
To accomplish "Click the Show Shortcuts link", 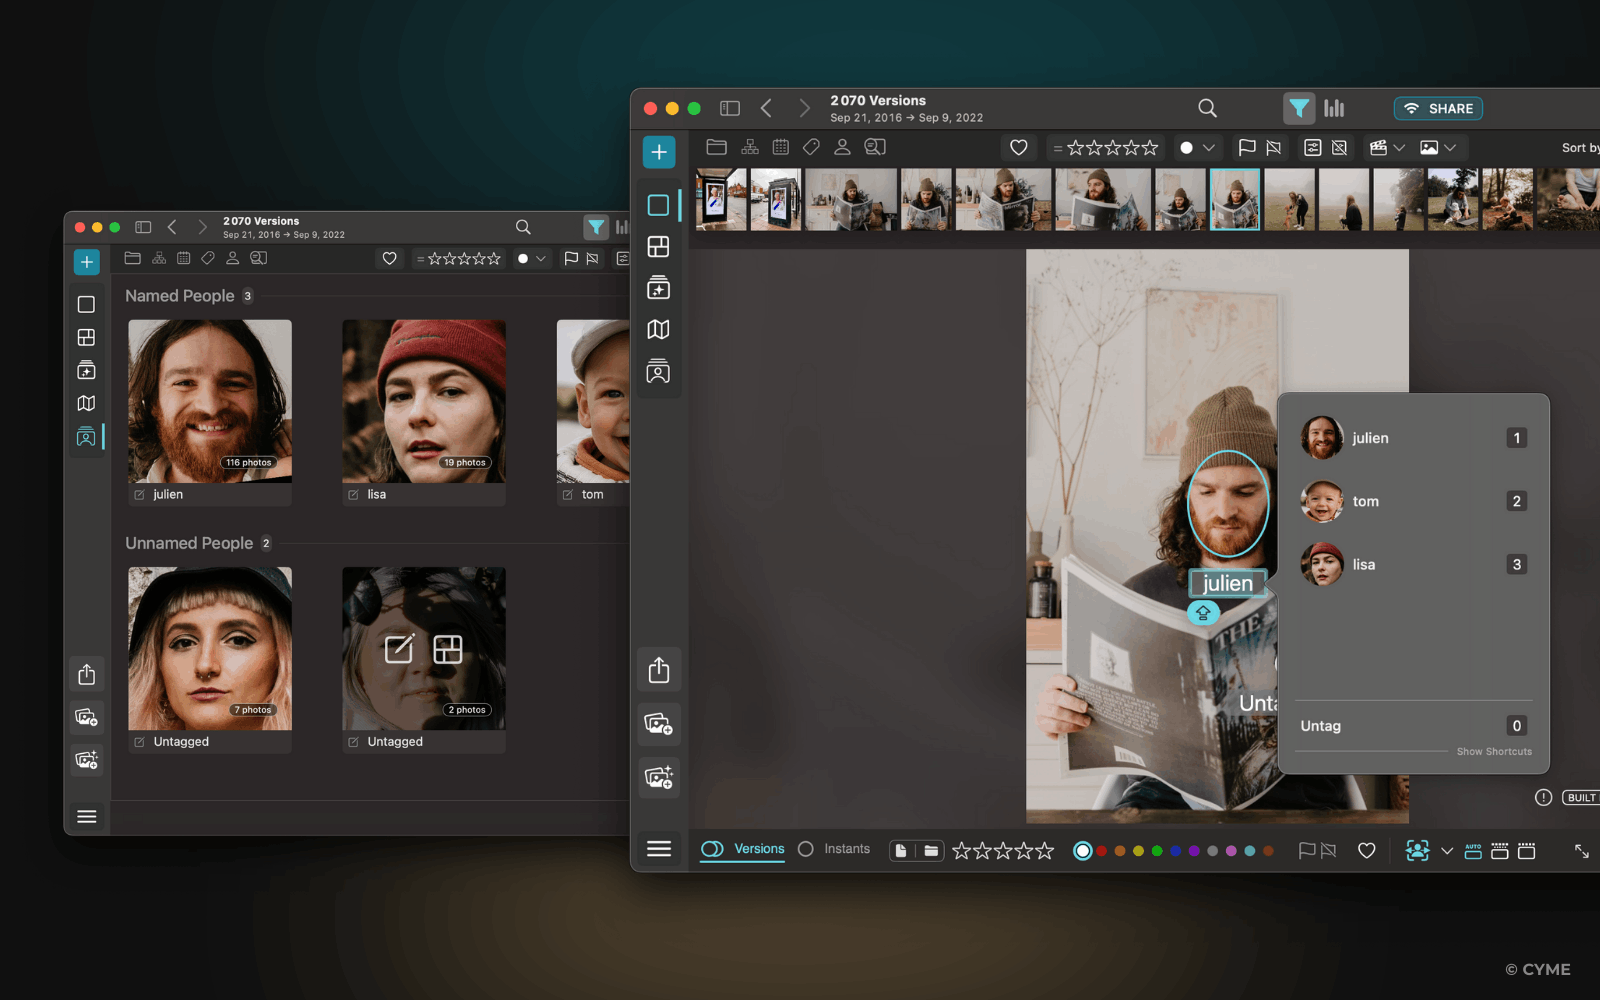I will pyautogui.click(x=1494, y=751).
